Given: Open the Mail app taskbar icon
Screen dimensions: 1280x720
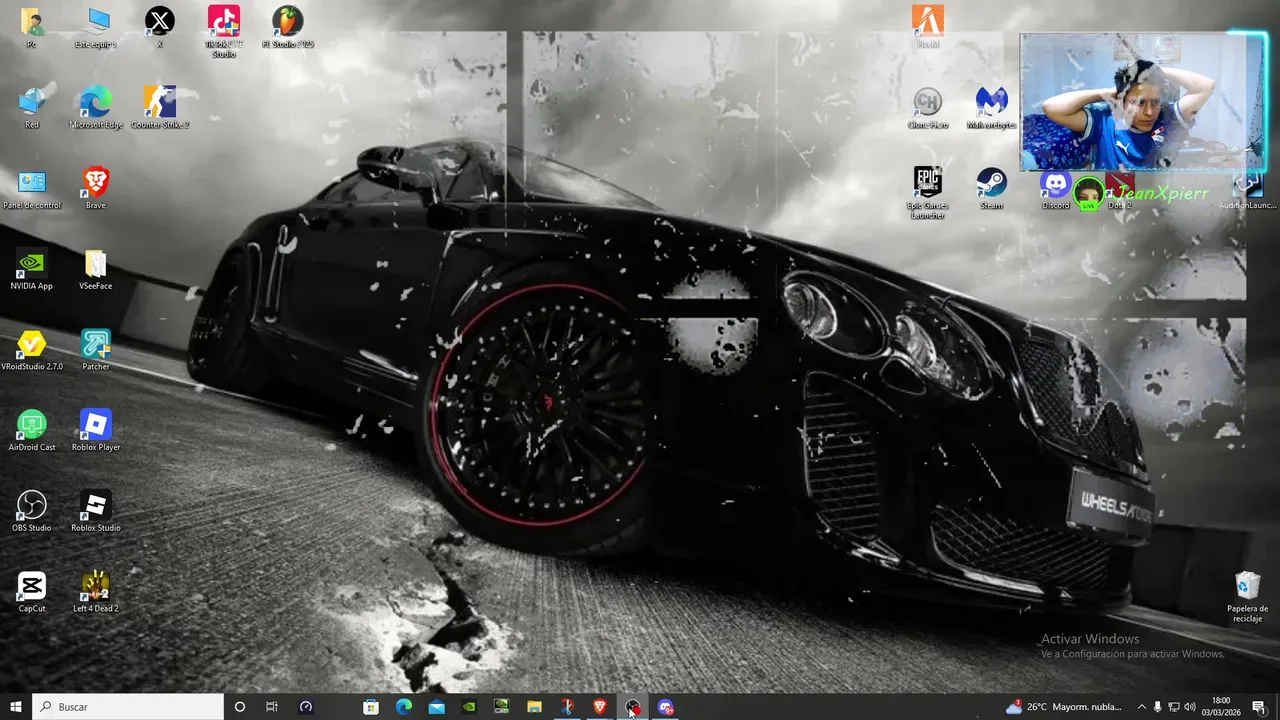Looking at the screenshot, I should click(437, 707).
